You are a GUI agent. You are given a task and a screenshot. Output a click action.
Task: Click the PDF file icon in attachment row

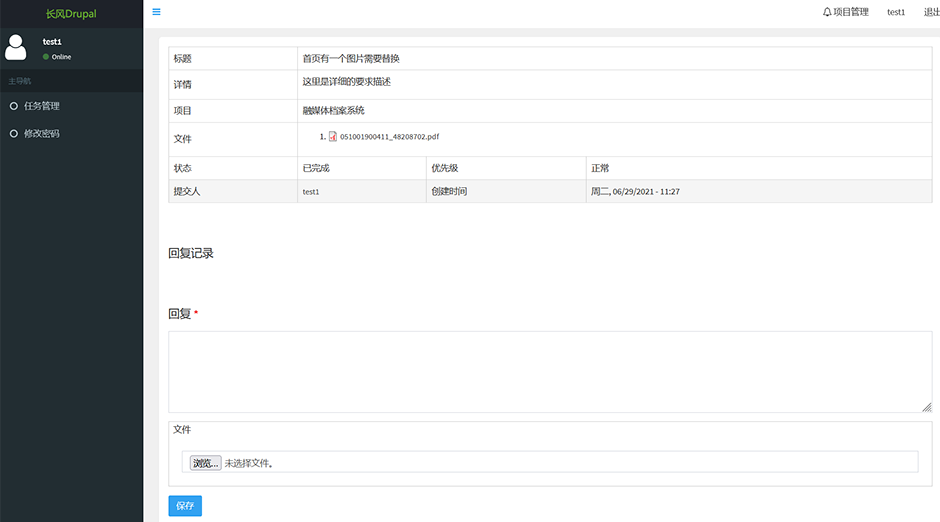point(333,137)
